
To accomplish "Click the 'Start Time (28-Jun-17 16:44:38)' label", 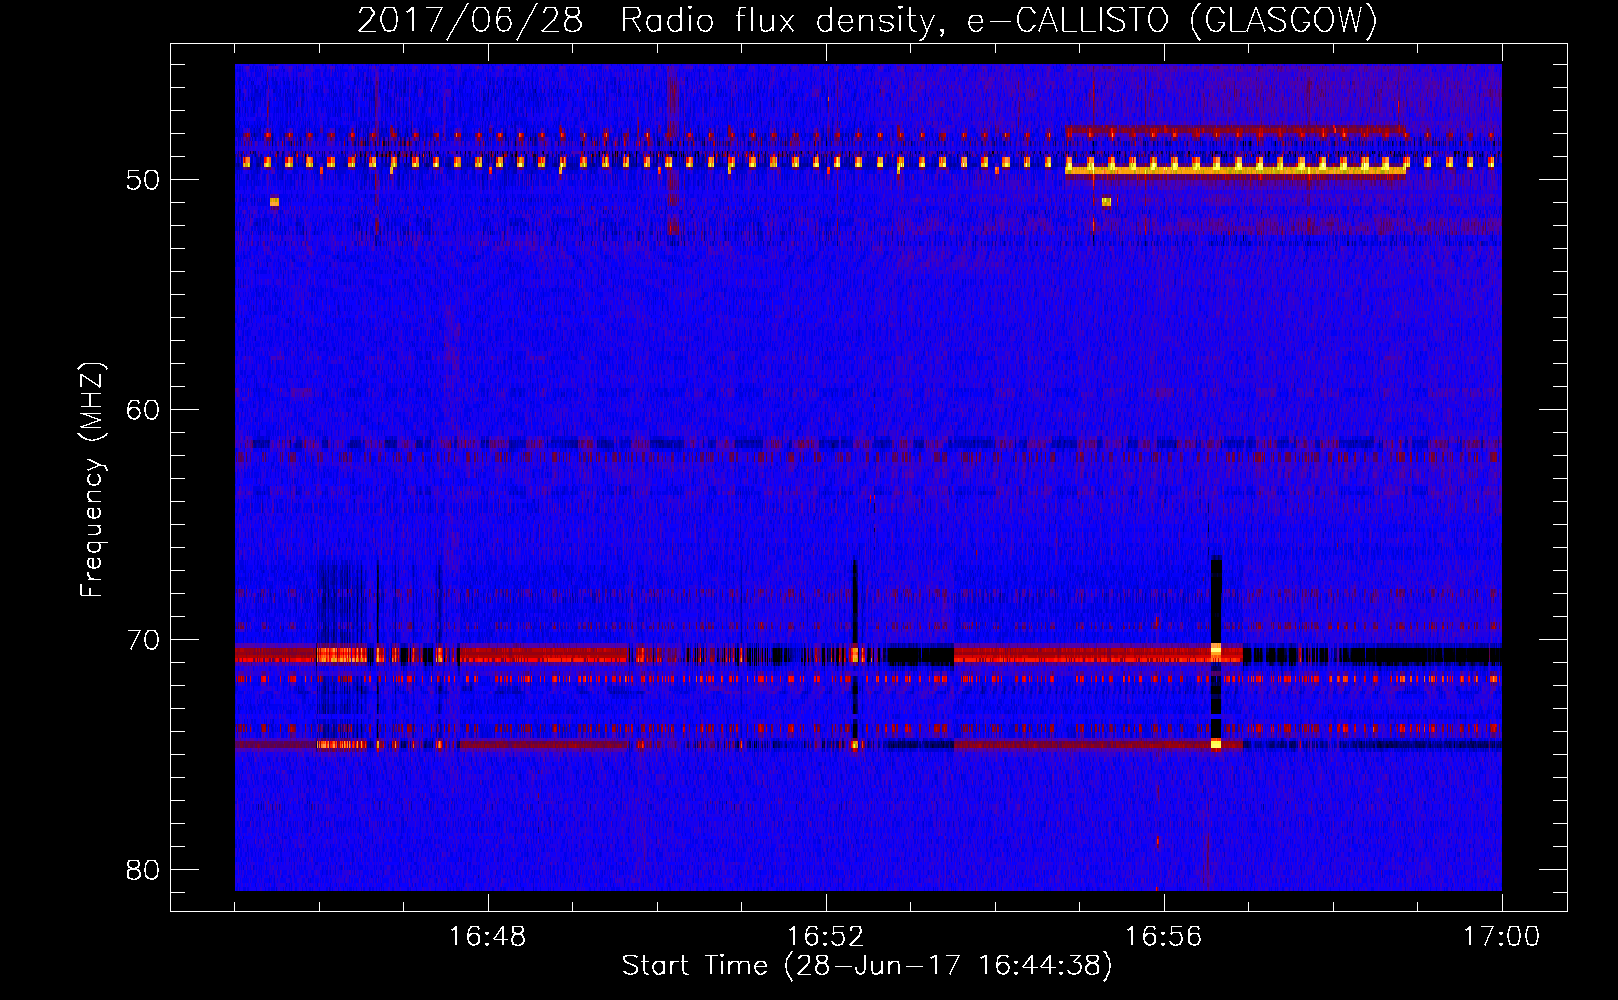I will [x=867, y=966].
